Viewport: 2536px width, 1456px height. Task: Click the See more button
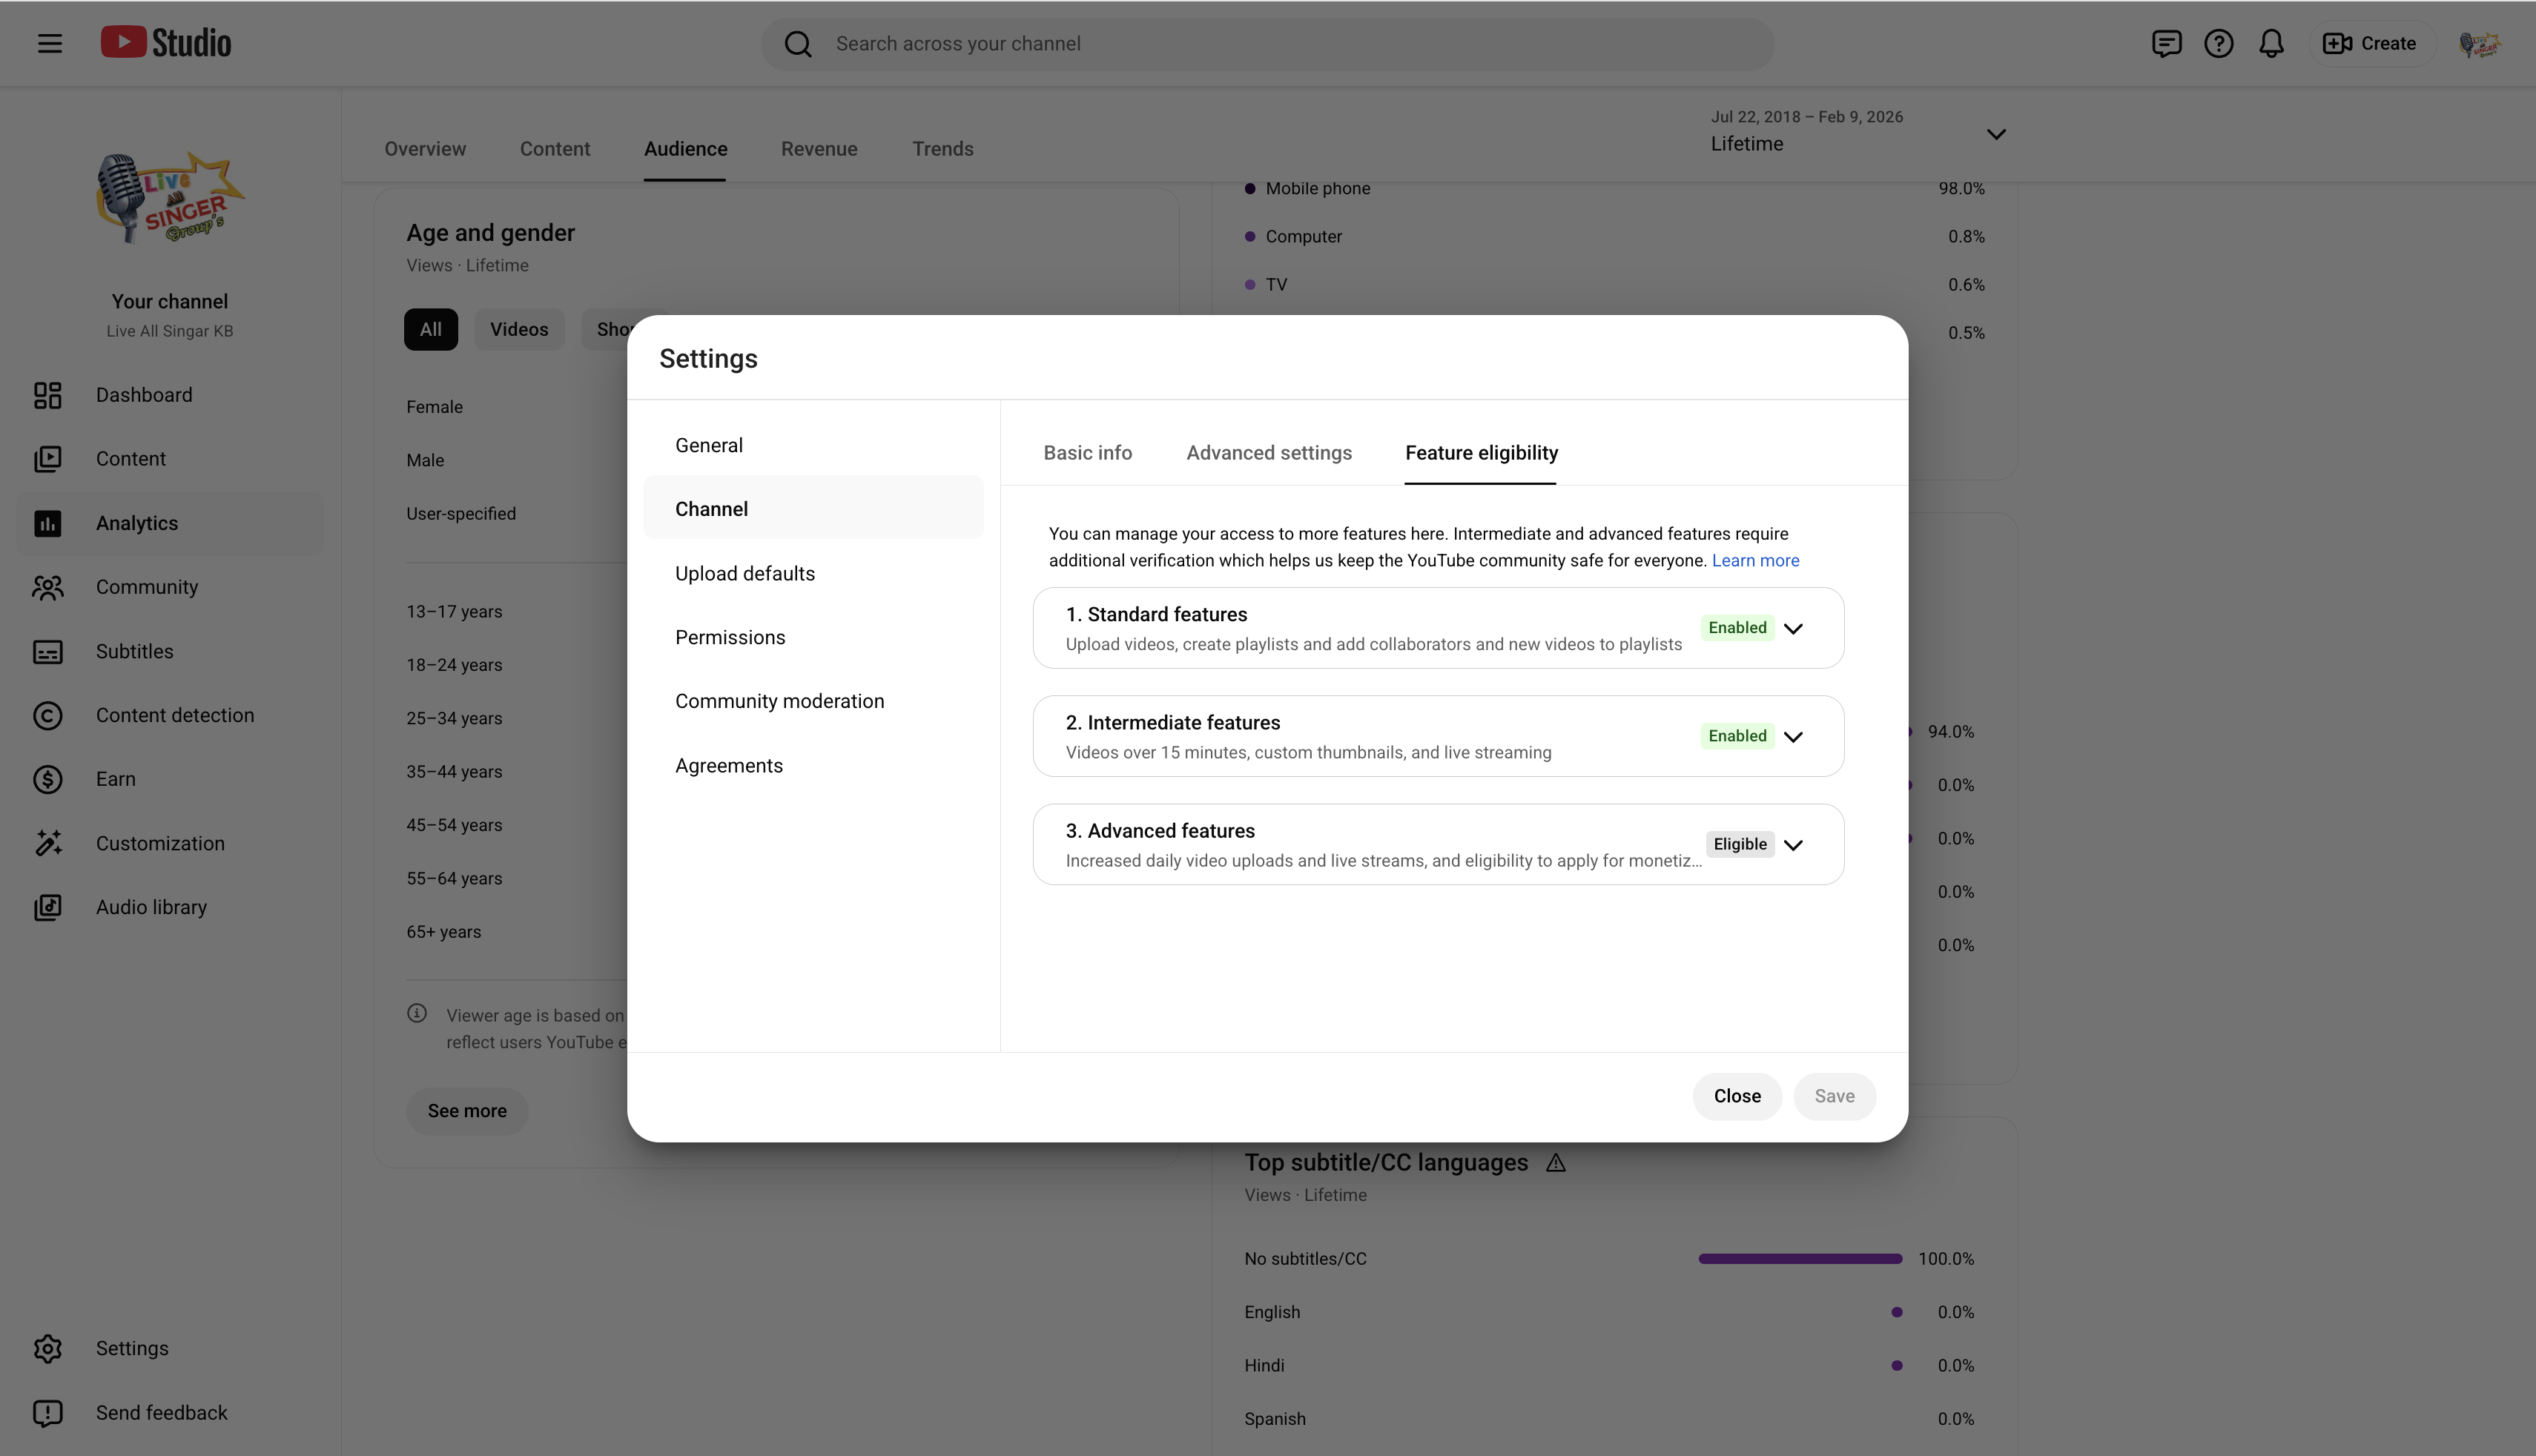(467, 1111)
